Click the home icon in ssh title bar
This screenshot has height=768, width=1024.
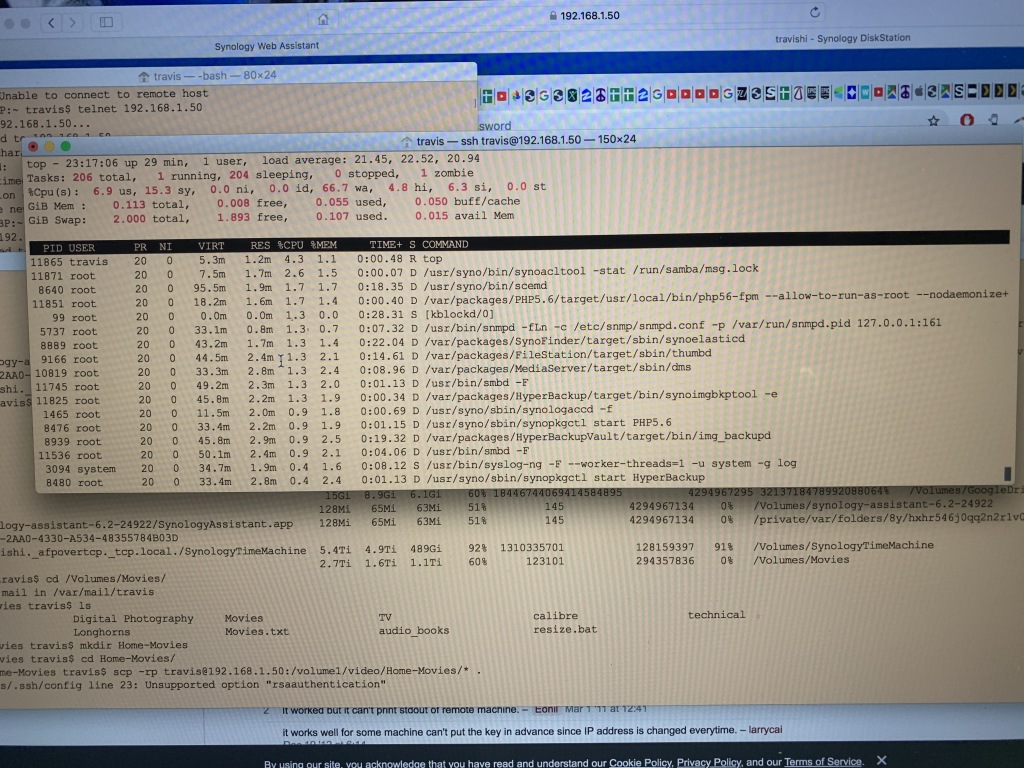[406, 141]
